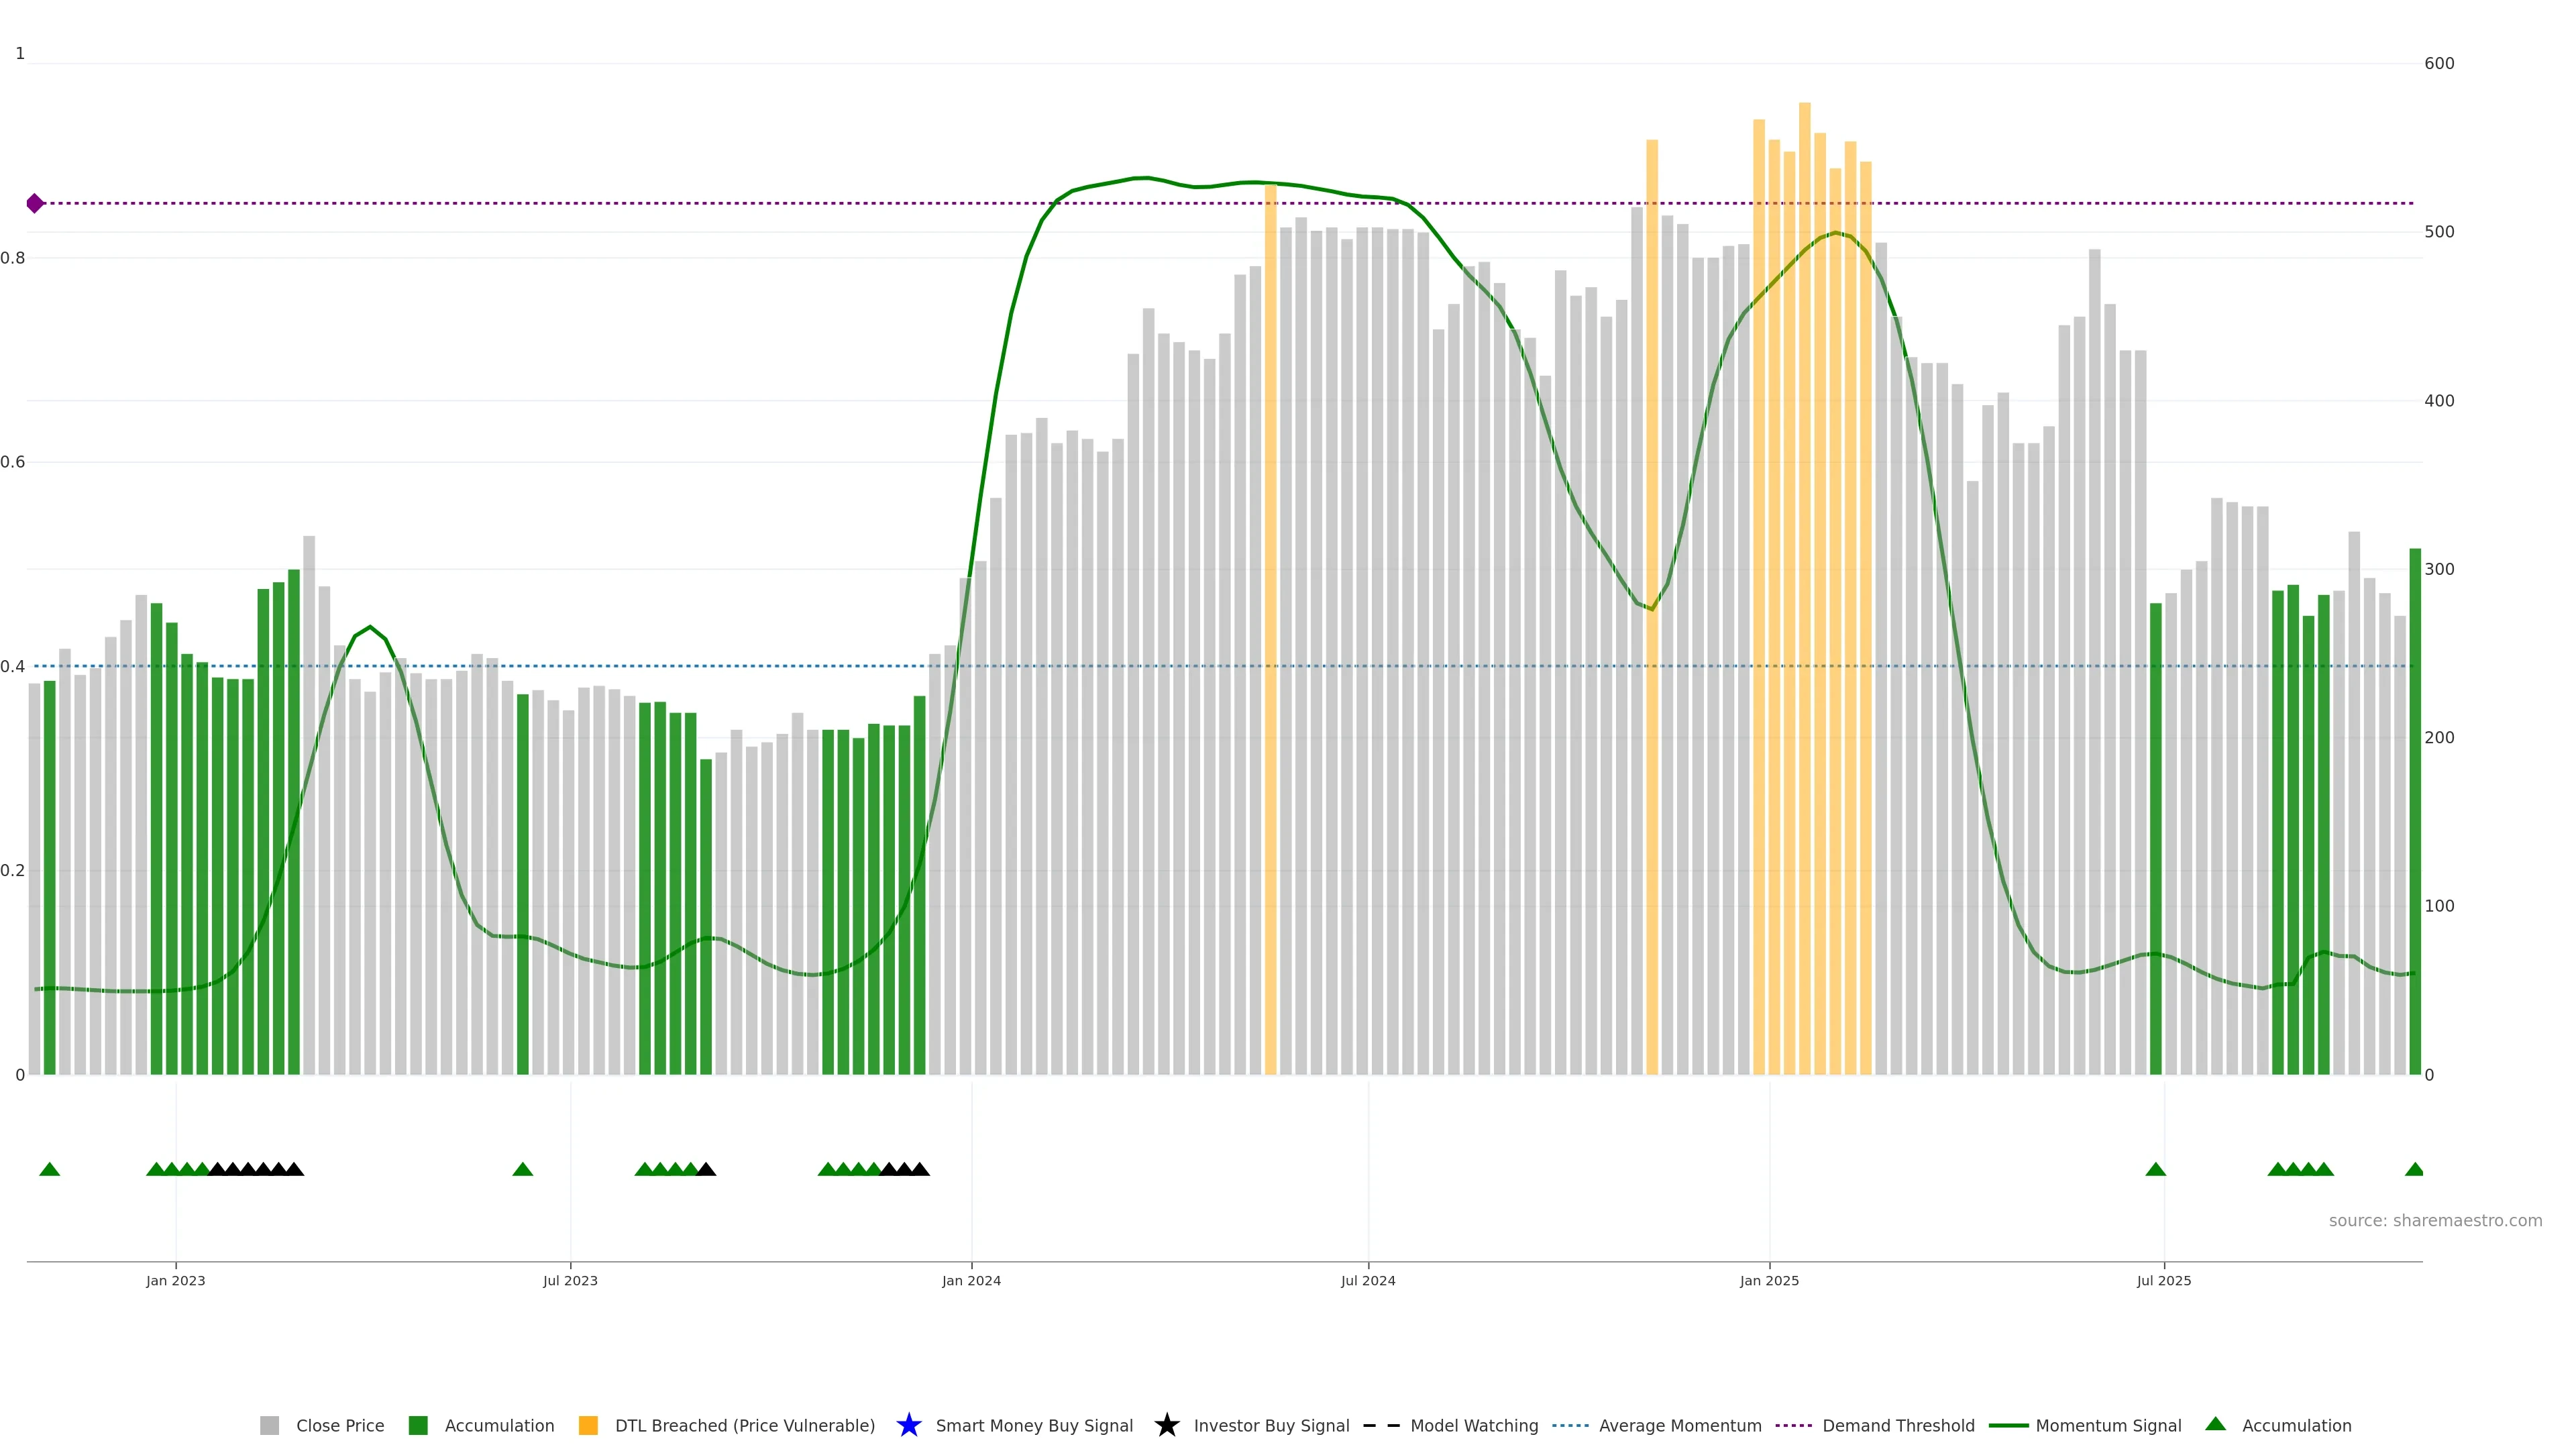Click the Jul 2024 axis label
The width and height of the screenshot is (2576, 1449).
coord(1368,1280)
